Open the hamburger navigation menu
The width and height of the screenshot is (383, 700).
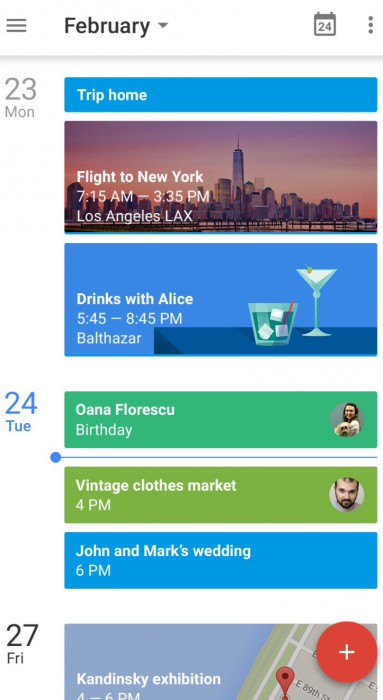tap(17, 25)
